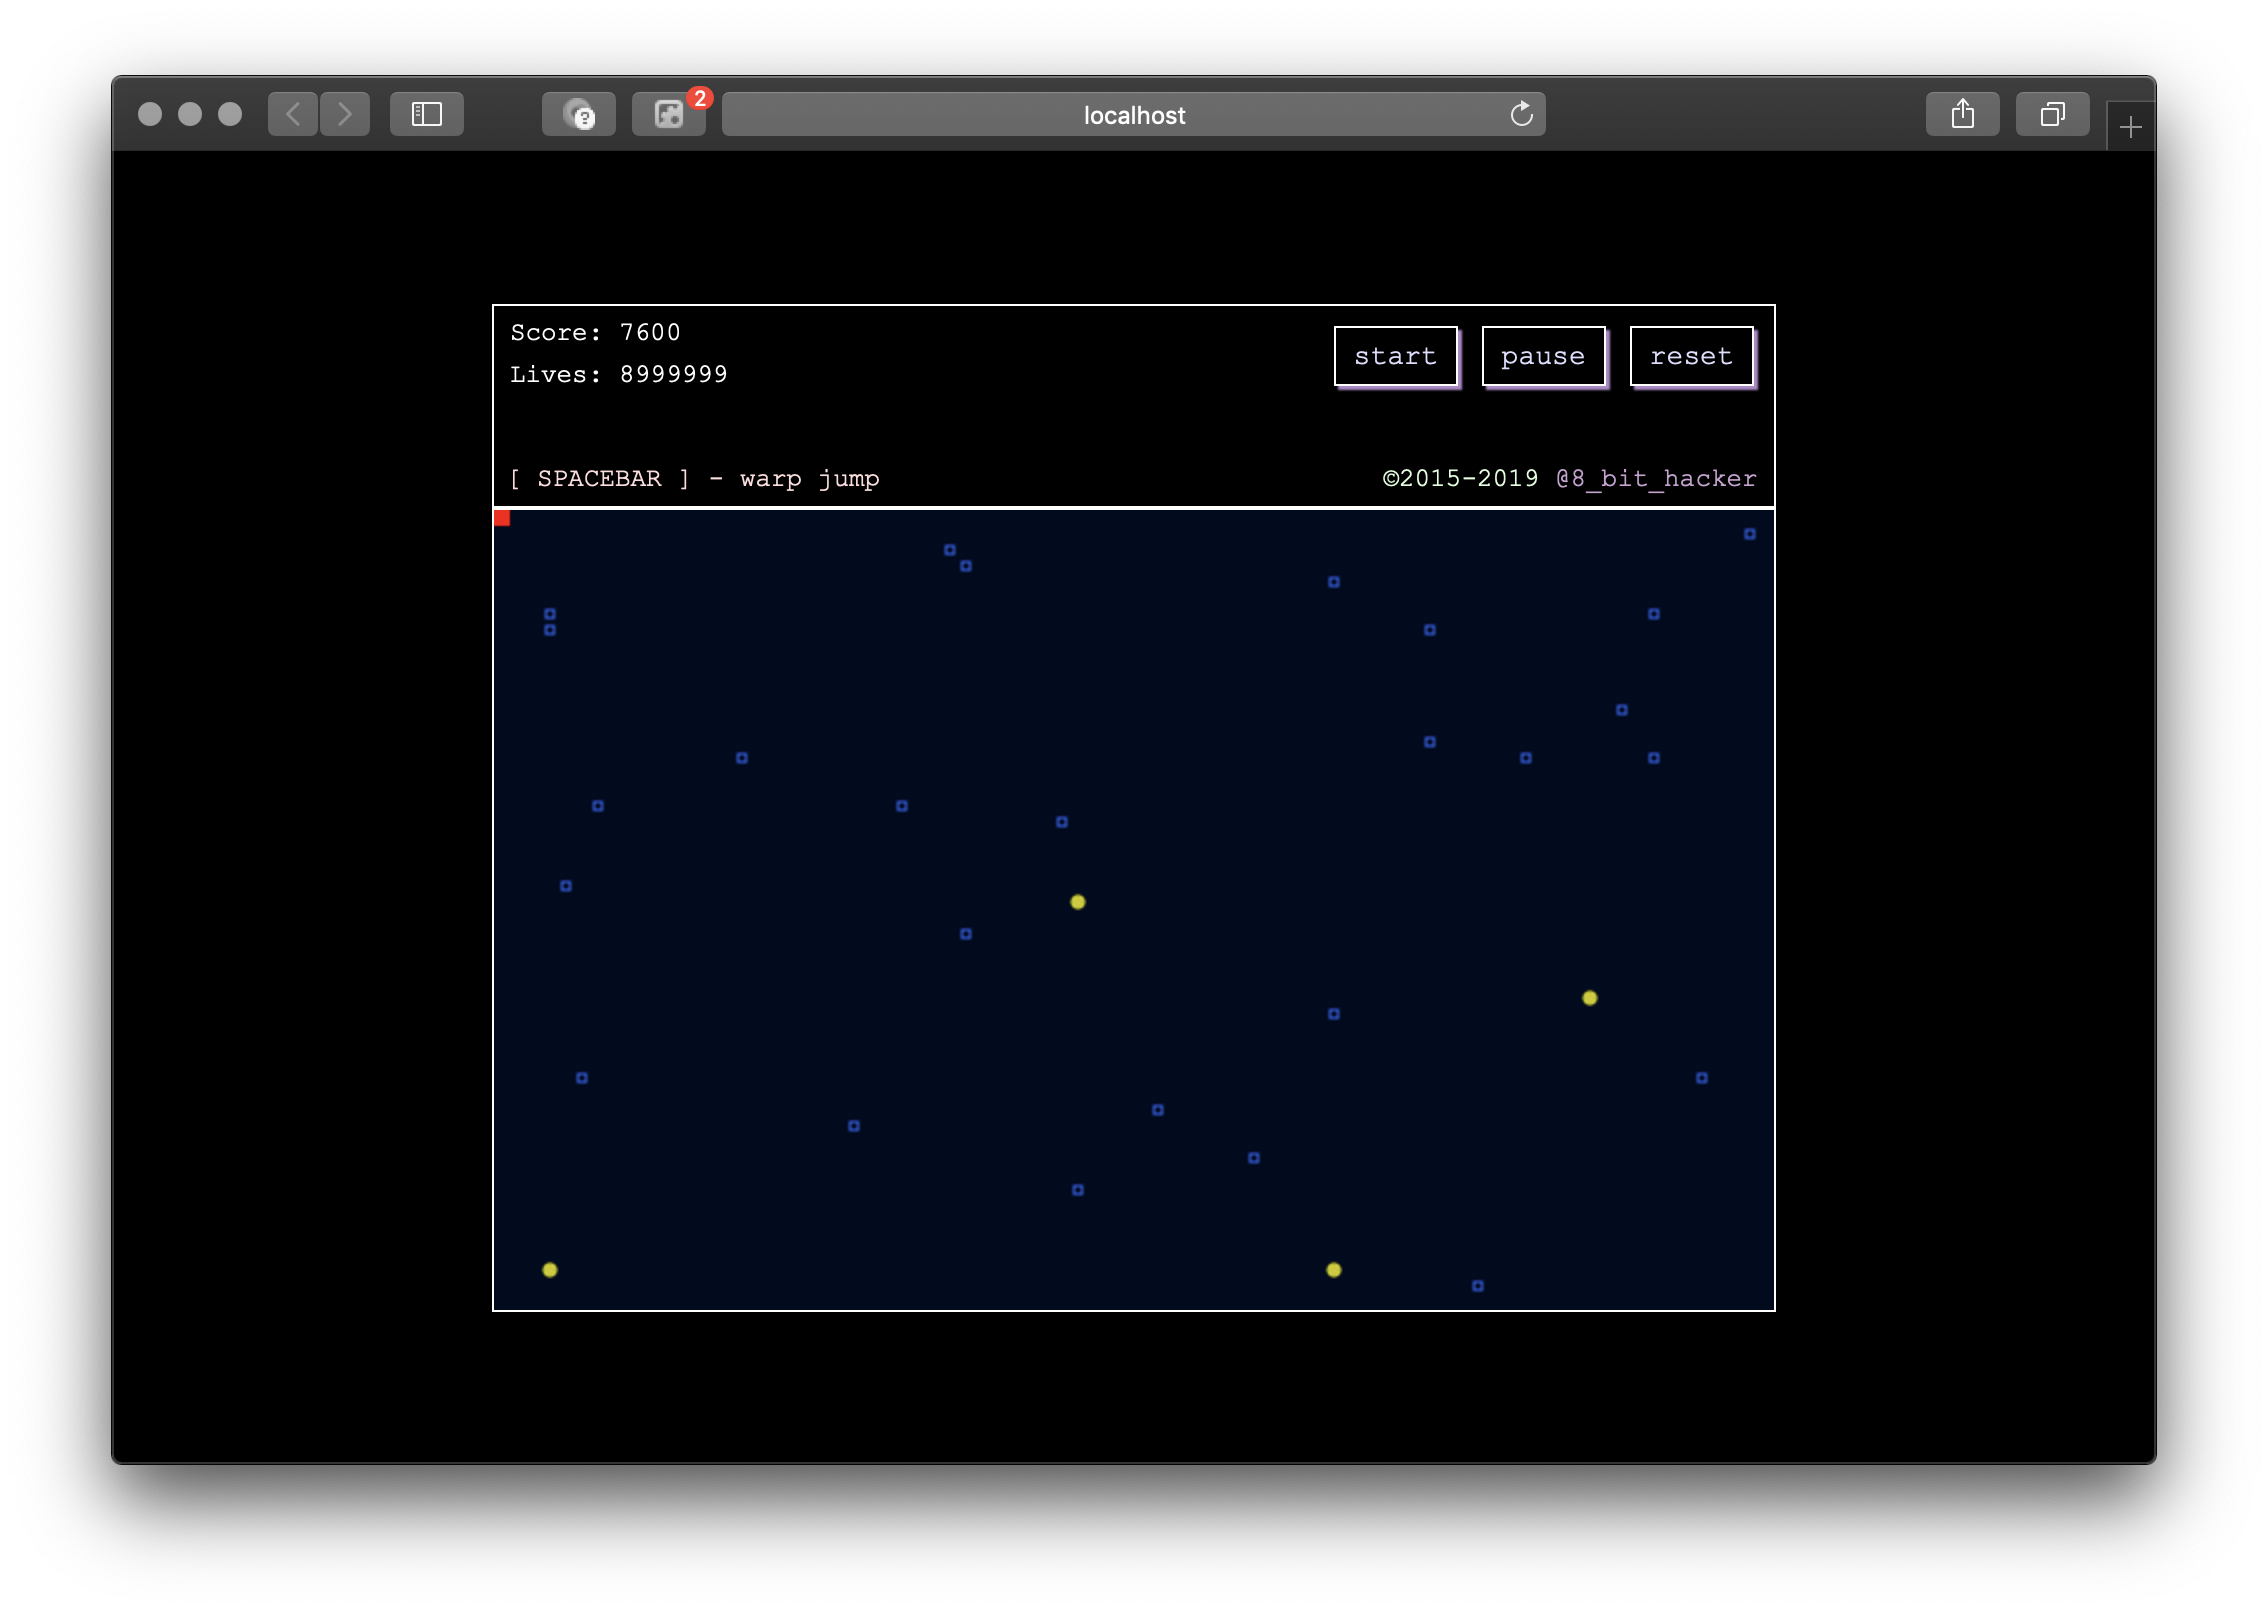The image size is (2268, 1612).
Task: Close the window with the first traffic-light button
Action: 150,114
